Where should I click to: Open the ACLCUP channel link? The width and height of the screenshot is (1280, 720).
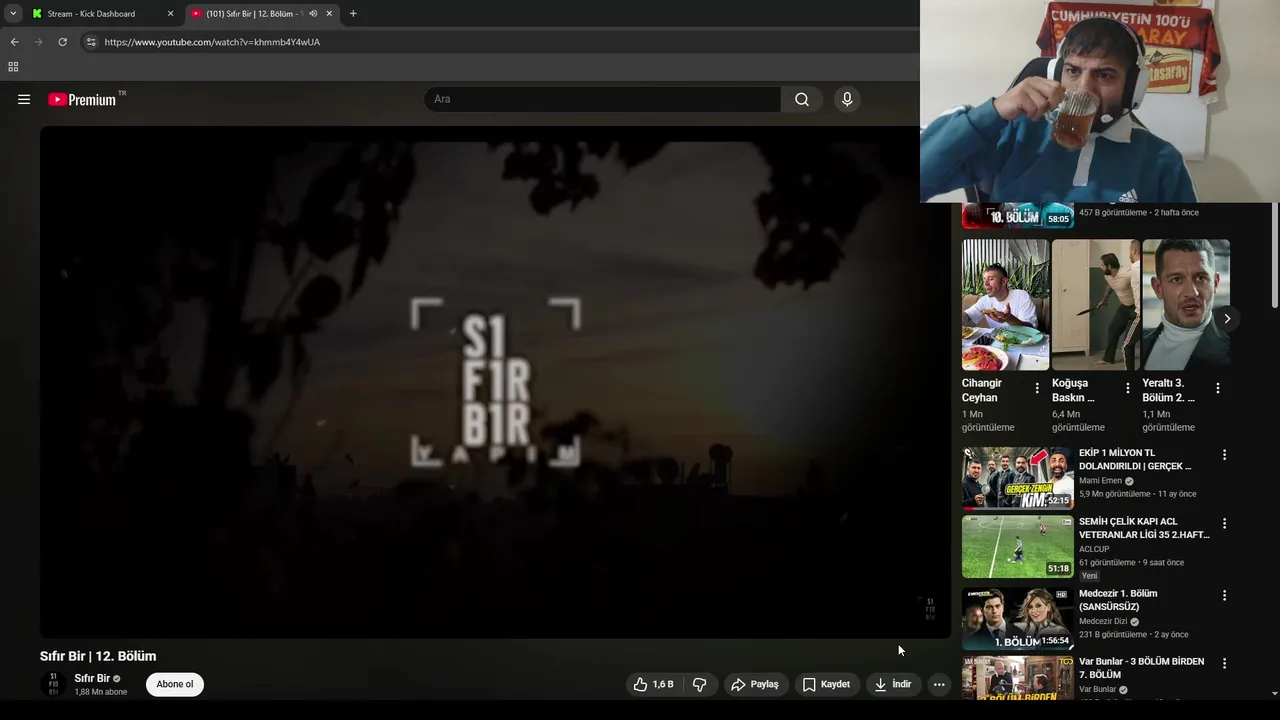click(x=1094, y=549)
